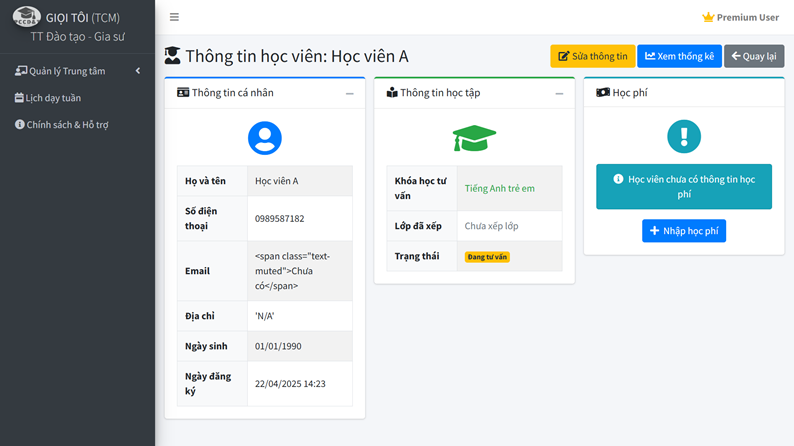Screen dimensions: 794x446
Task: Click the Nhập học phí button
Action: pos(684,231)
